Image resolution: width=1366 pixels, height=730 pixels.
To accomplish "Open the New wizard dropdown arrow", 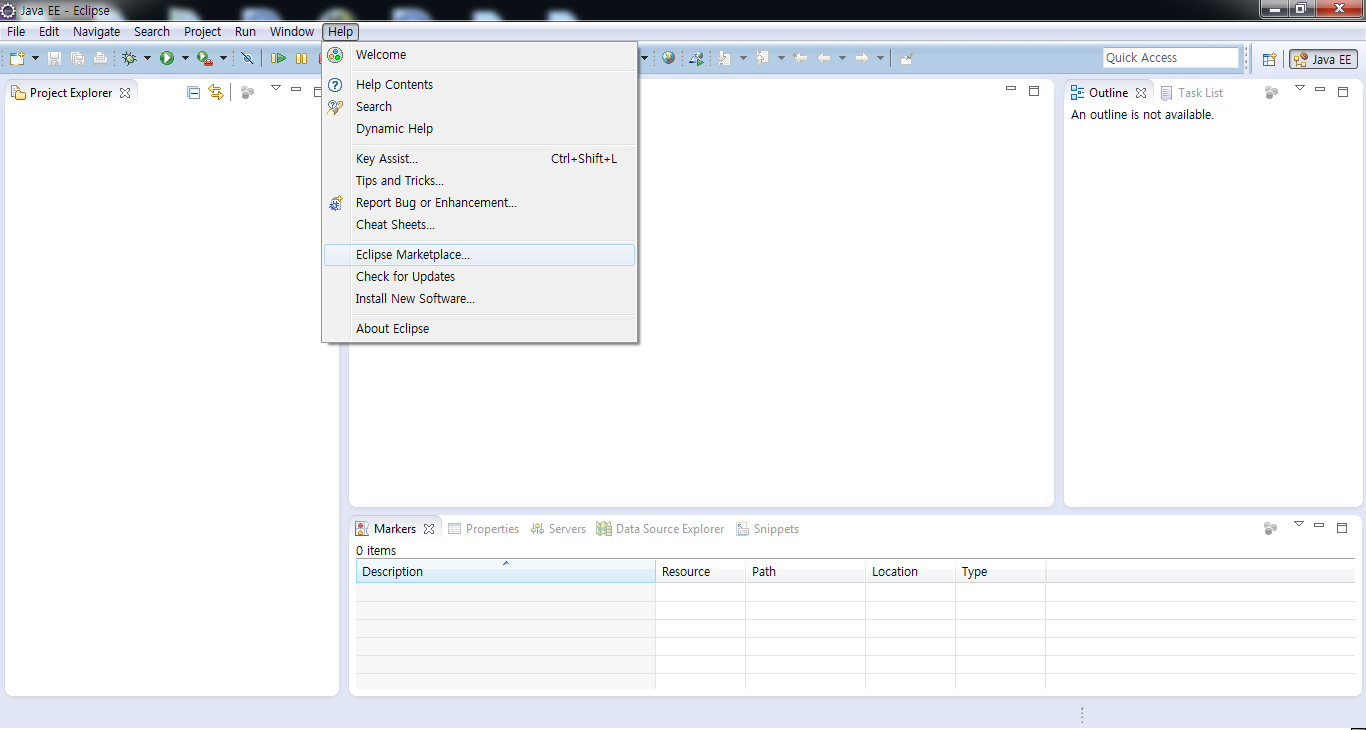I will tap(36, 58).
